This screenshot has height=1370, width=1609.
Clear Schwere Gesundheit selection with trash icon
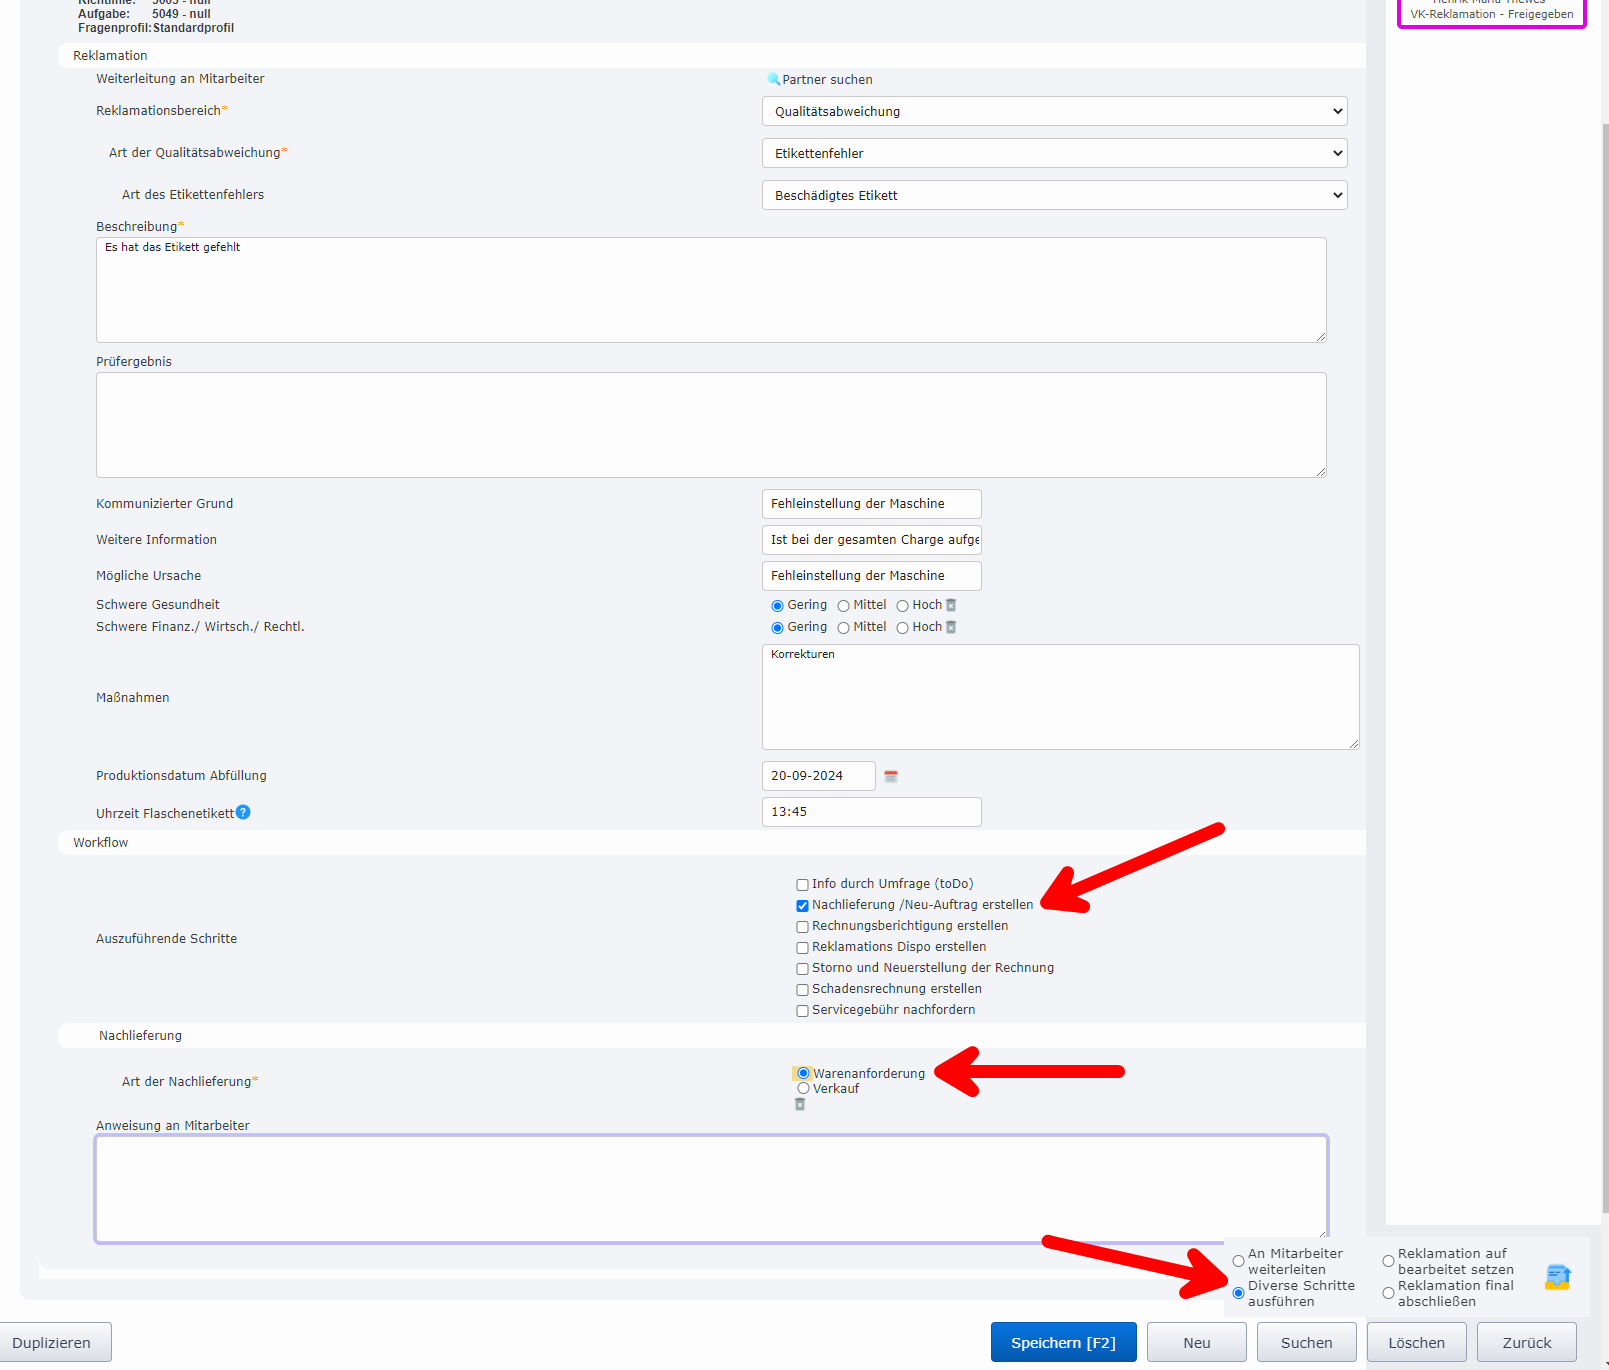(951, 605)
